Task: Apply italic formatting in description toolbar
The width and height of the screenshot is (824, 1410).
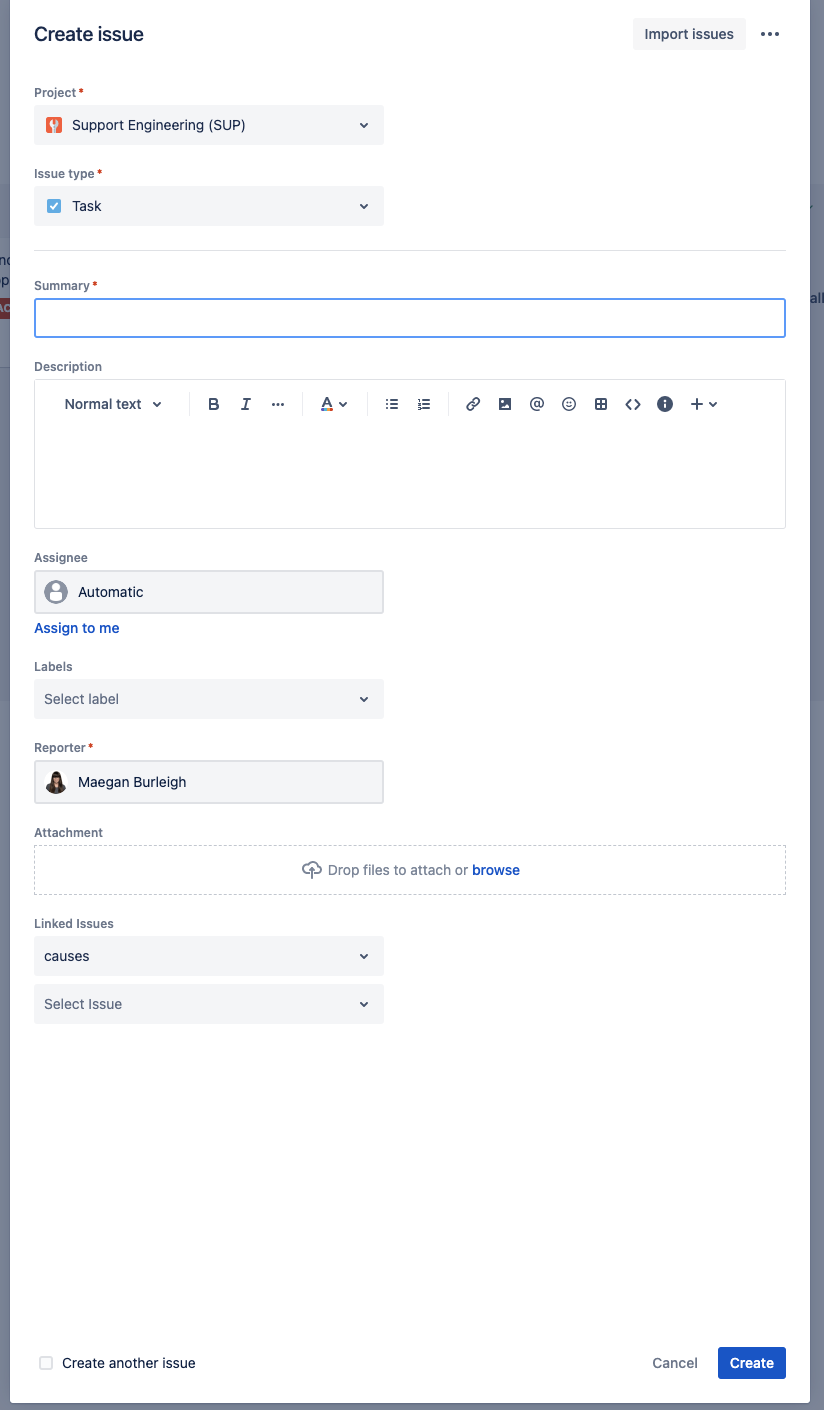Action: coord(245,404)
